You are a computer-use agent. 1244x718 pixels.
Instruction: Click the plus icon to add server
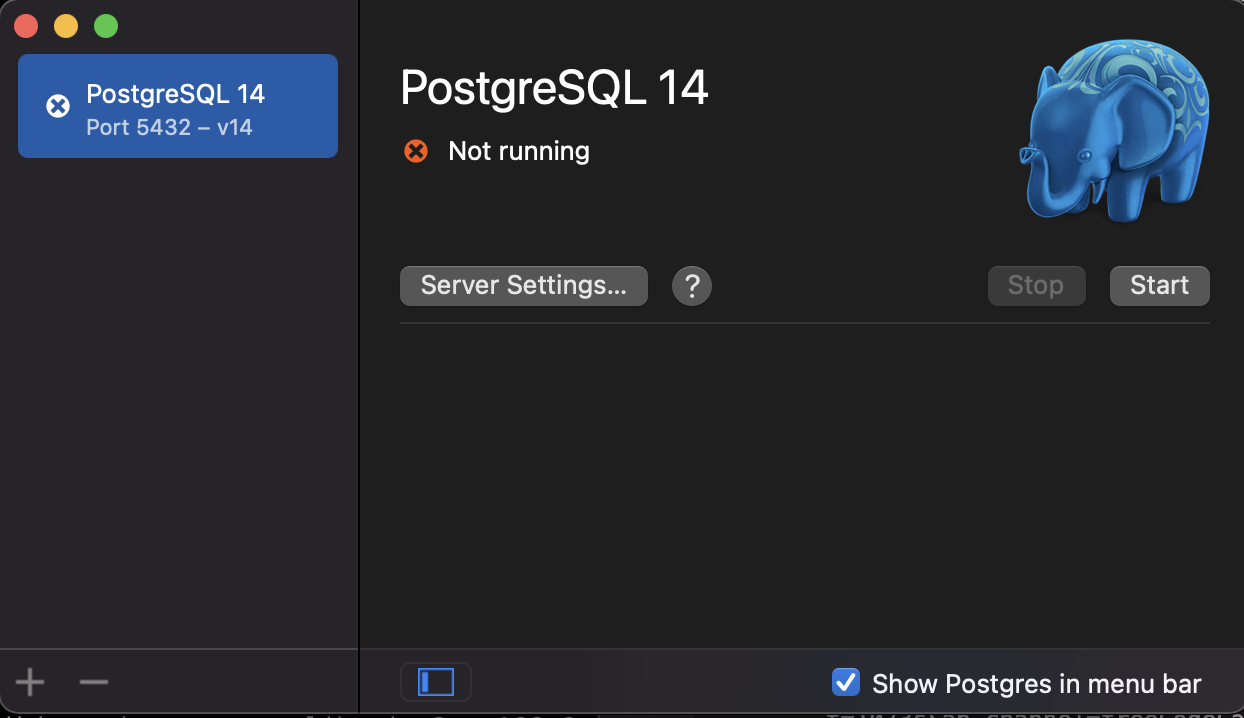[30, 683]
